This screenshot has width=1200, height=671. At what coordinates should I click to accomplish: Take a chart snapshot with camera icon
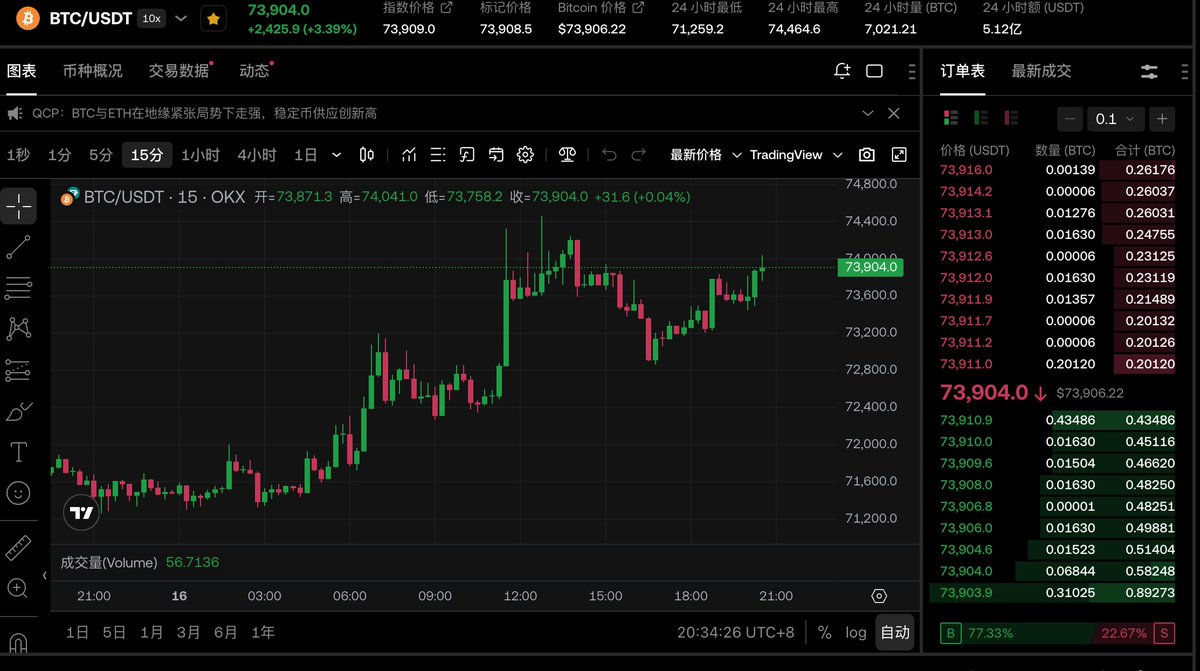point(867,155)
